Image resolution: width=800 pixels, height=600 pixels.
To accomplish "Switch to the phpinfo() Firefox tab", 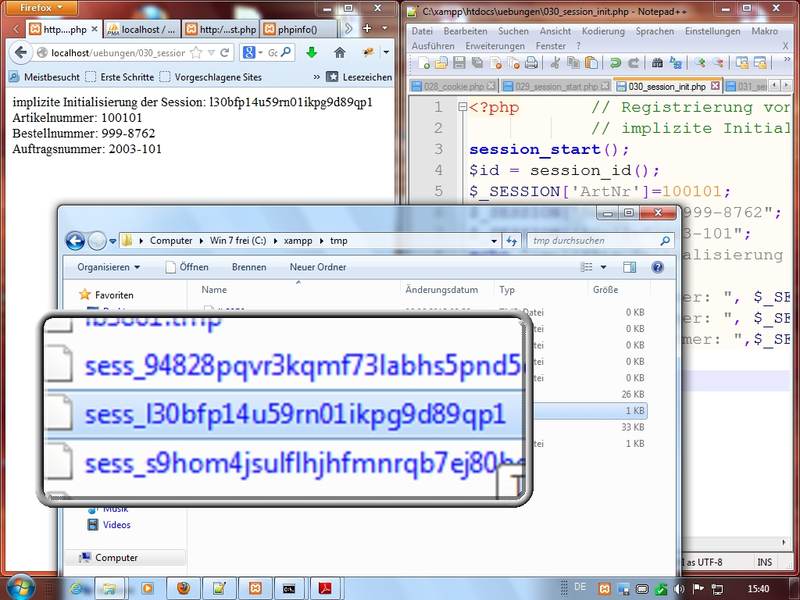I will (x=299, y=30).
